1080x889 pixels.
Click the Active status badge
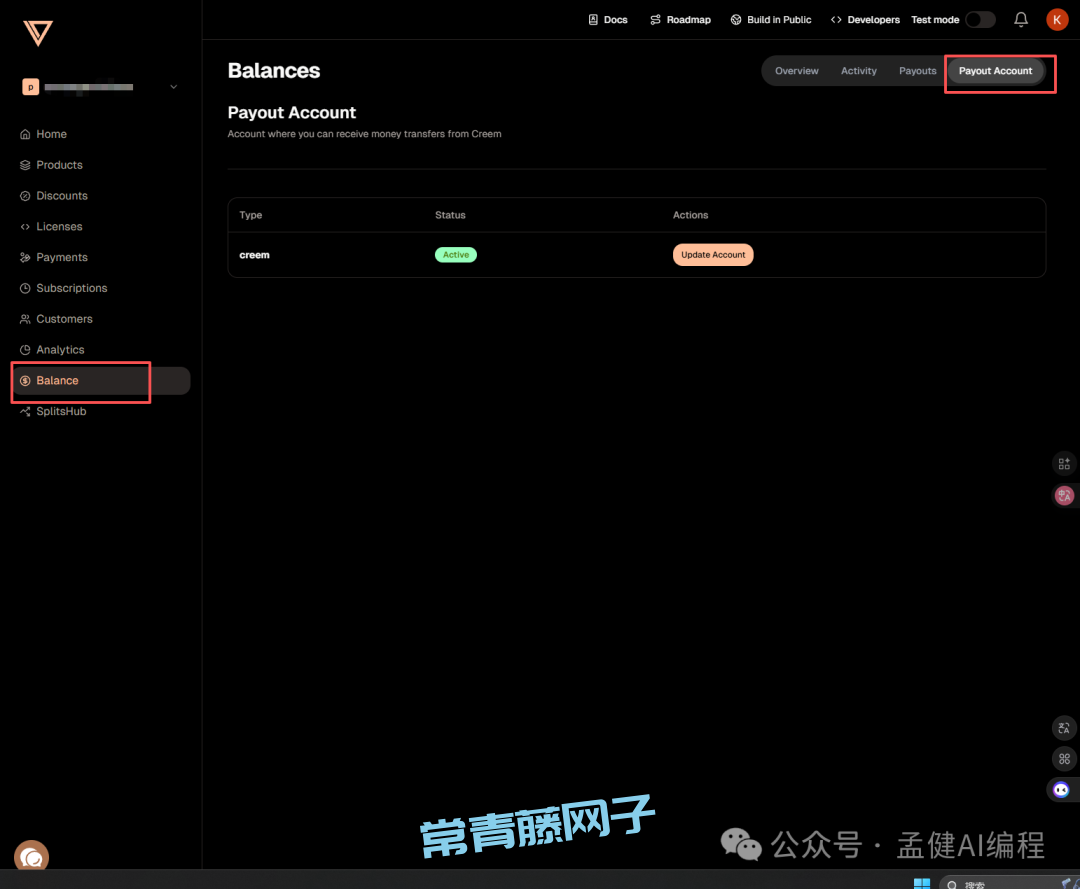(456, 255)
